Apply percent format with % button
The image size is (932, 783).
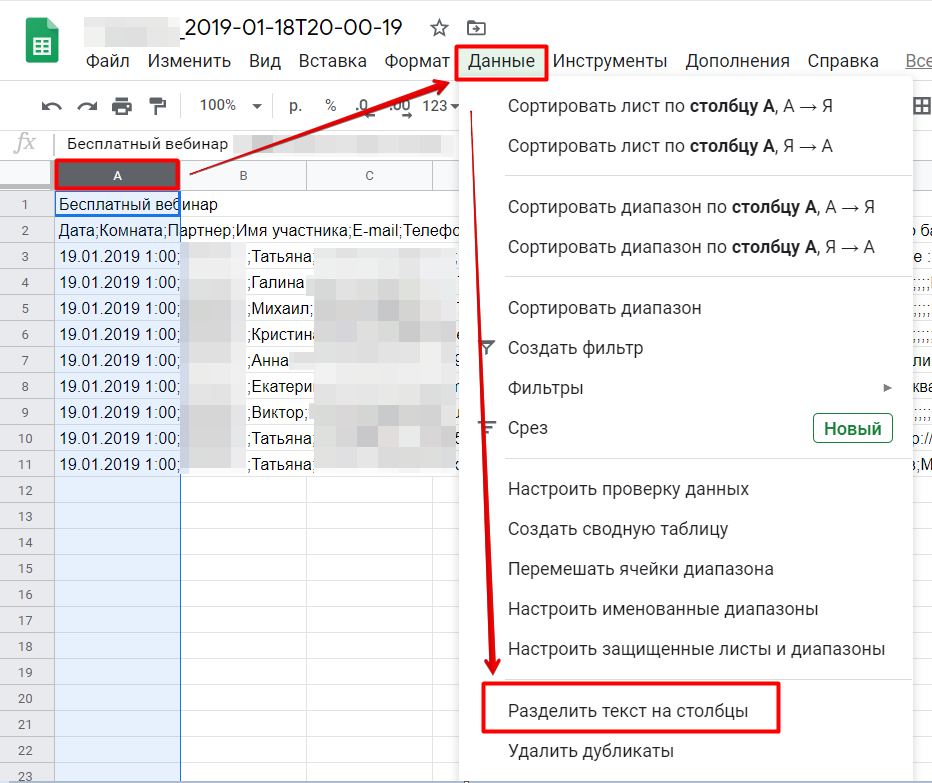click(330, 106)
